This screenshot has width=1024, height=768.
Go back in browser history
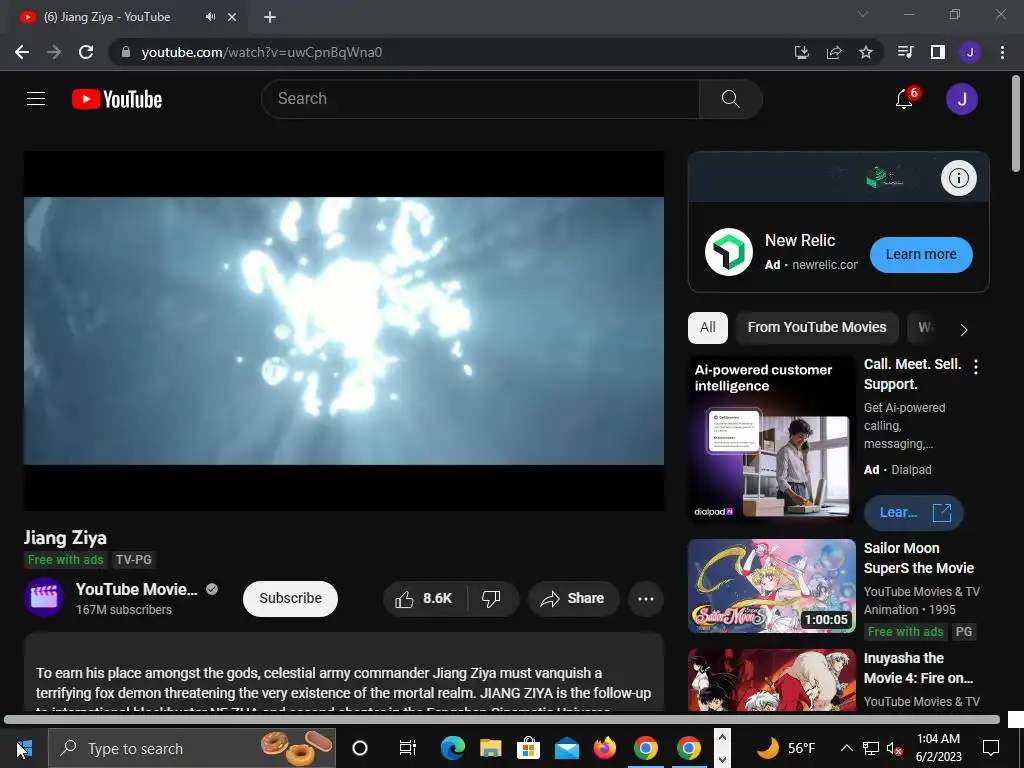pyautogui.click(x=22, y=52)
